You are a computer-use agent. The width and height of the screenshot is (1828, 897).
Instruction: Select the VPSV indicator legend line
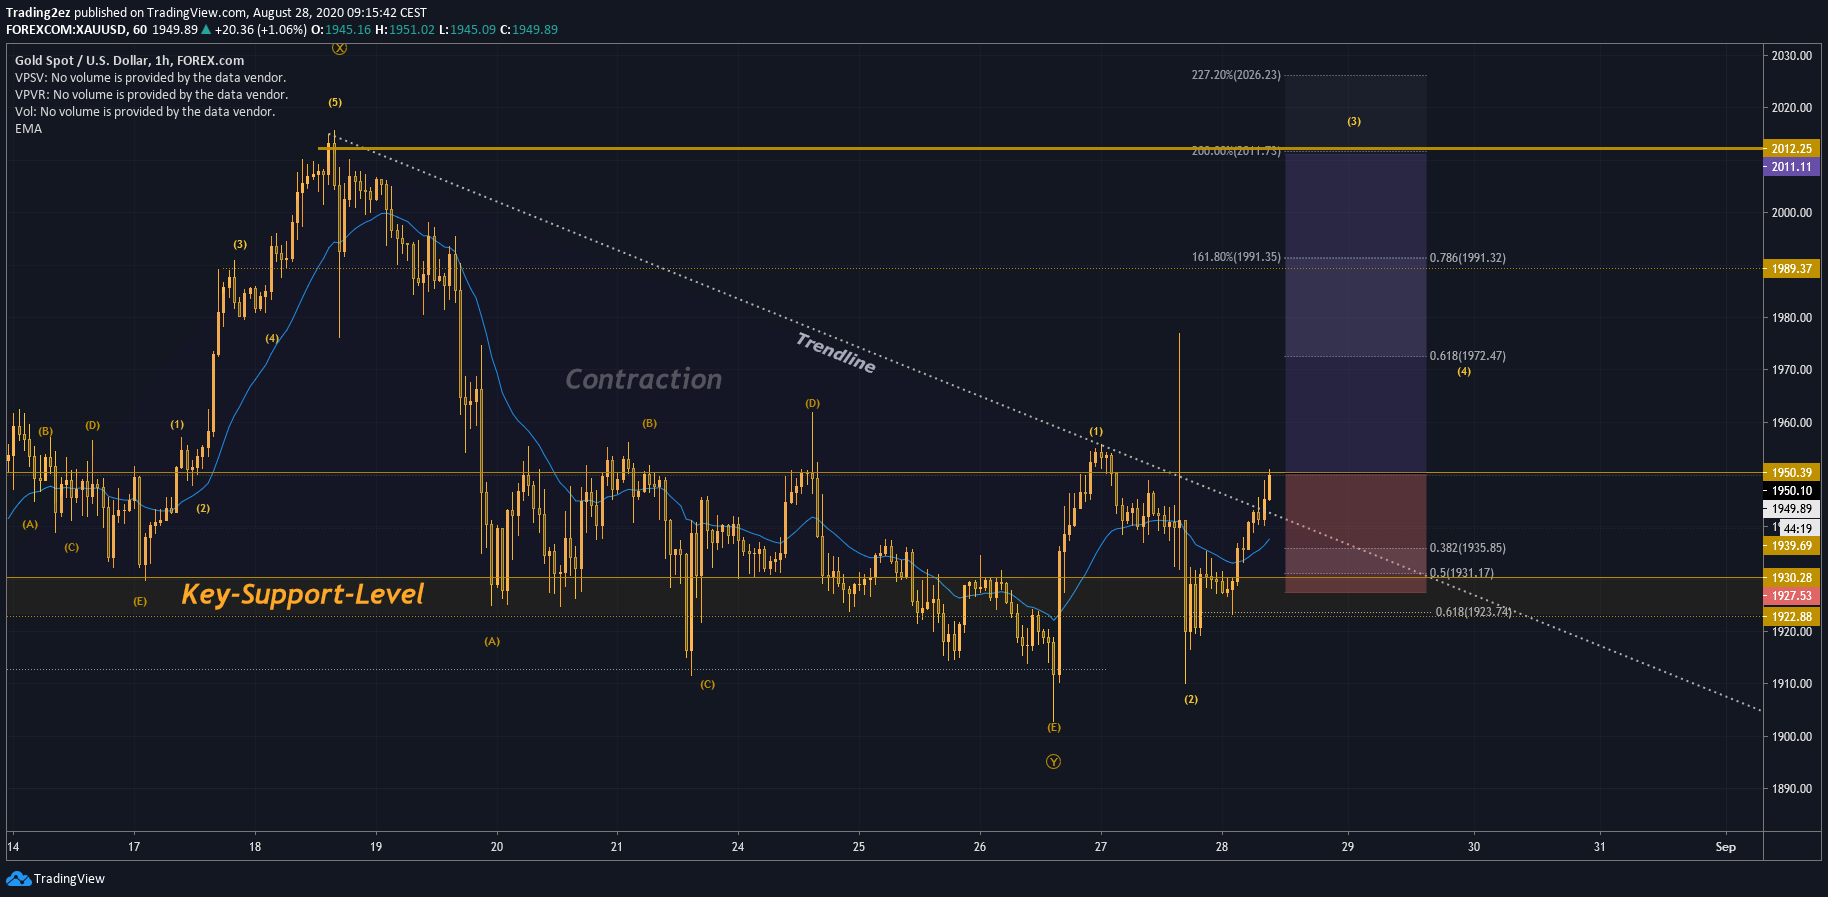pos(150,78)
